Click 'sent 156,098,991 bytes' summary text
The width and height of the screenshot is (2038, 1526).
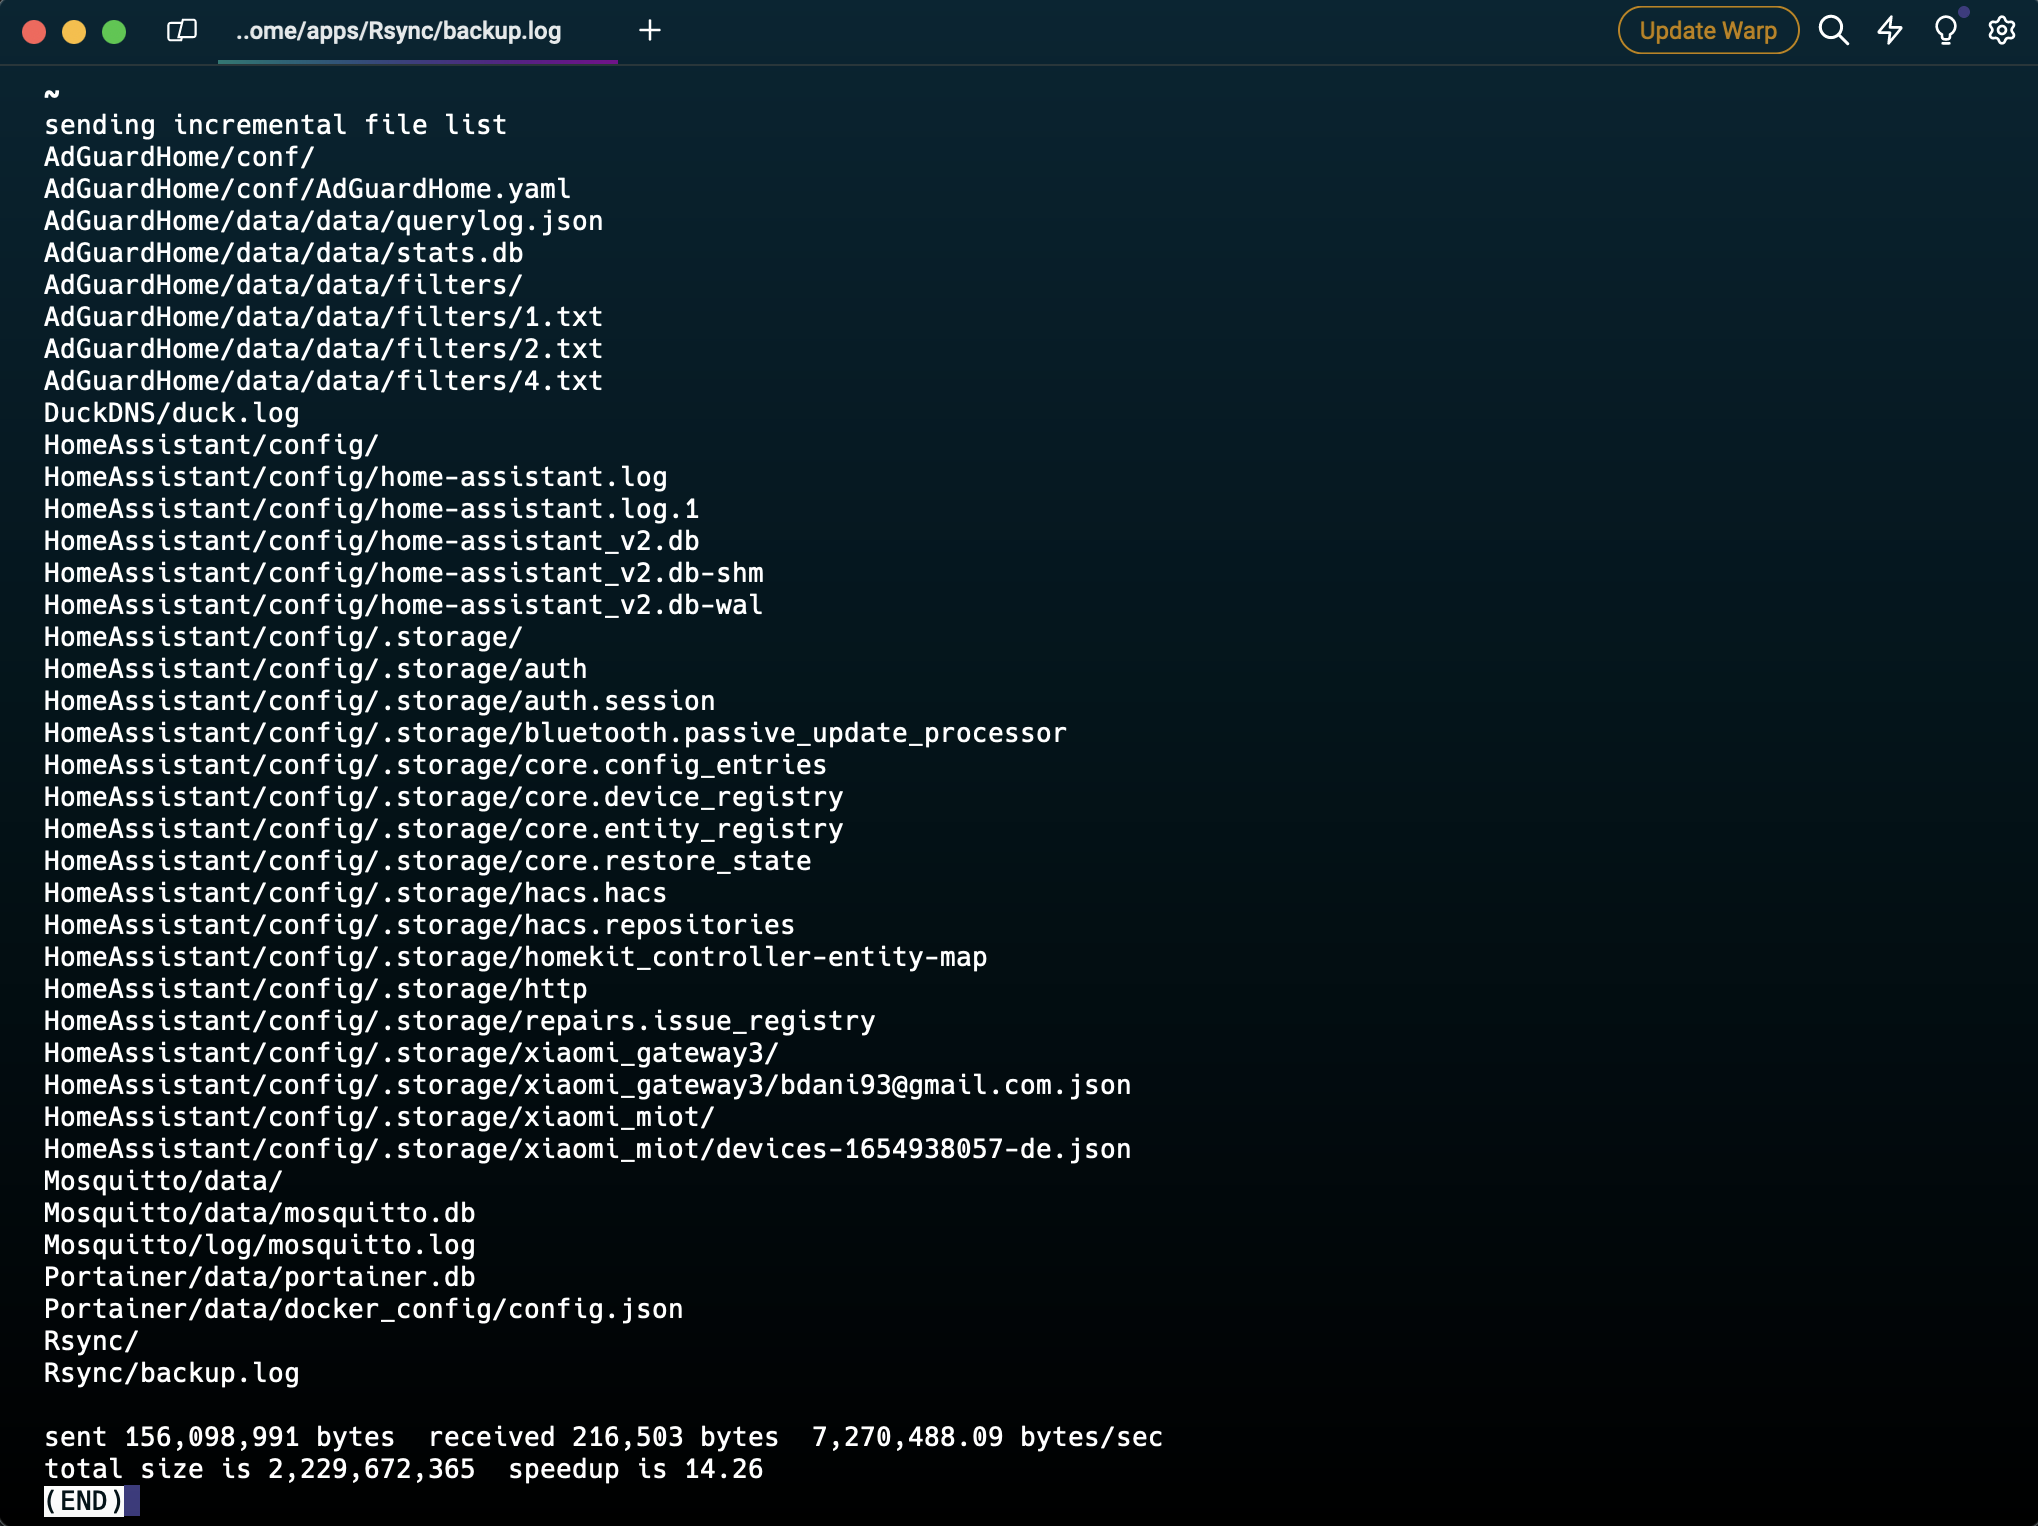tap(219, 1437)
